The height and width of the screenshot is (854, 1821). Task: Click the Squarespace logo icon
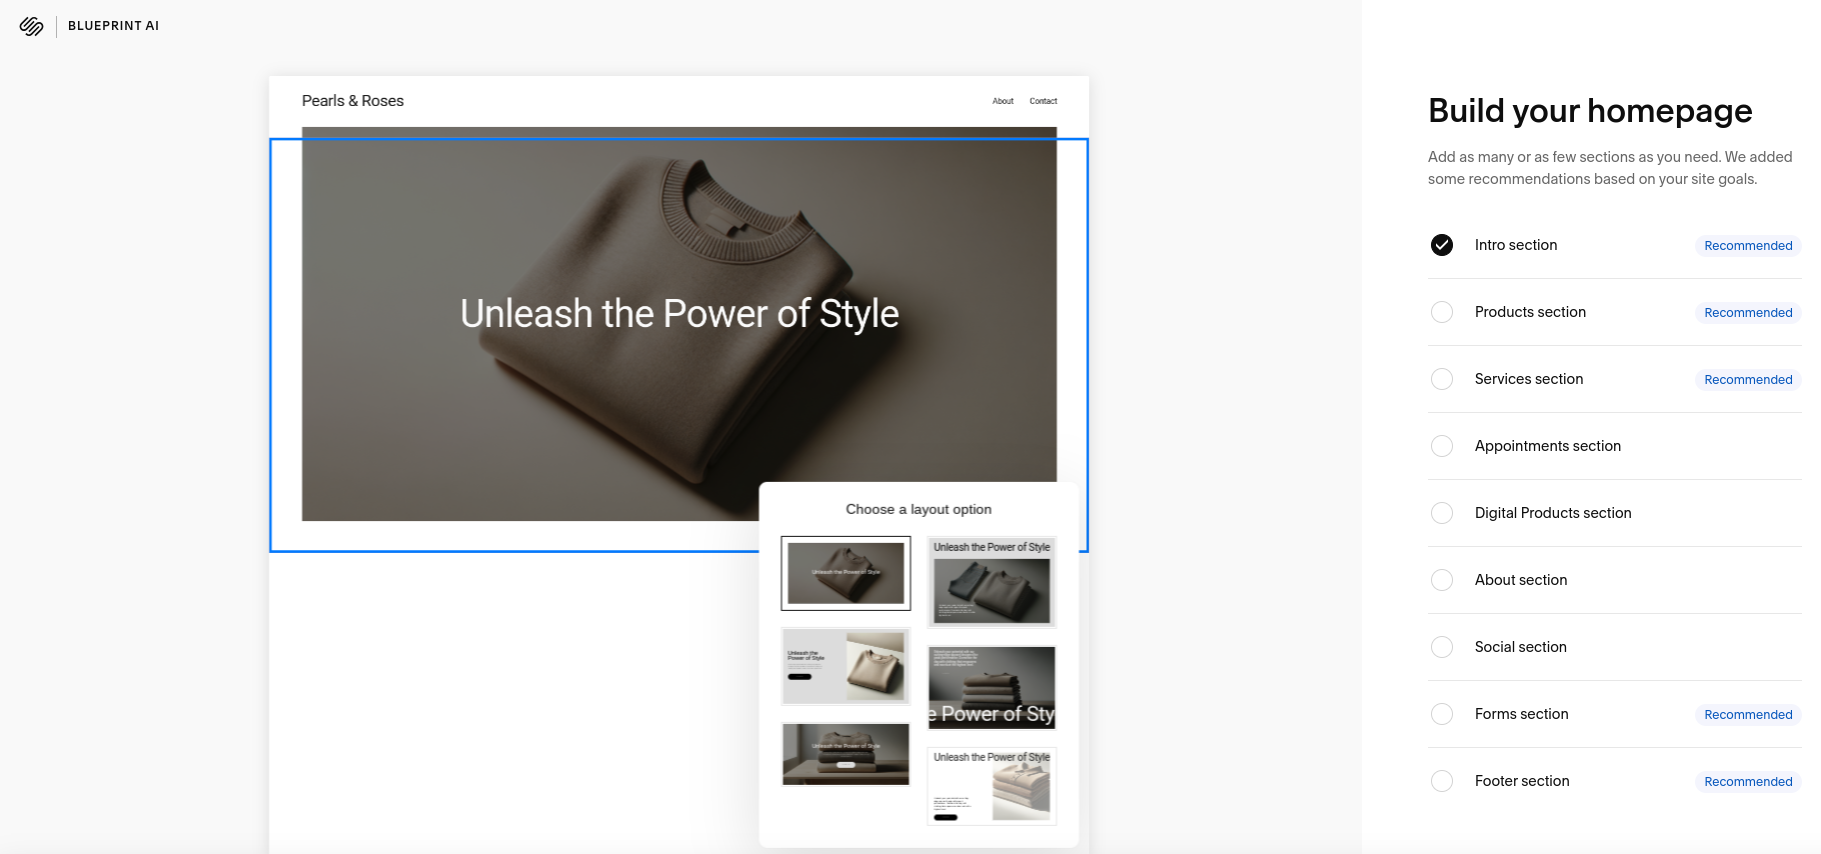pyautogui.click(x=31, y=26)
